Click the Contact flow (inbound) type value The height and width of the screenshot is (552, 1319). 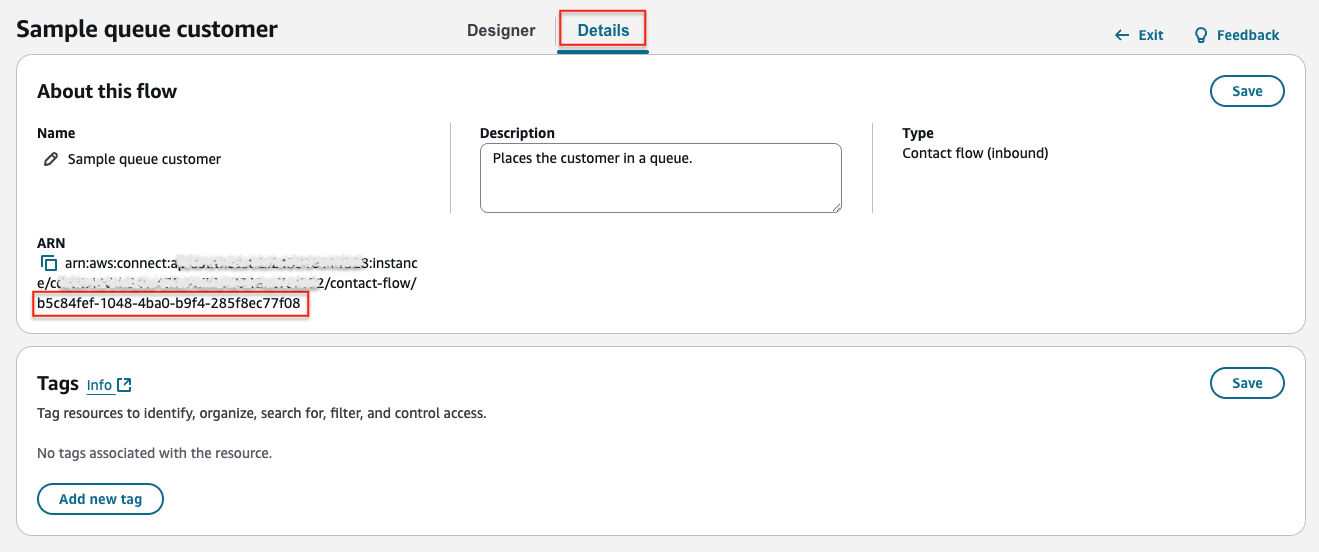pos(974,153)
